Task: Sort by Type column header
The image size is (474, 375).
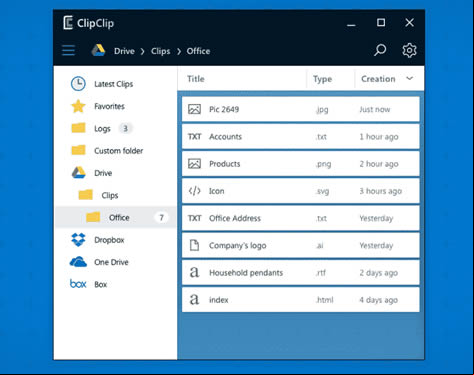Action: point(322,79)
